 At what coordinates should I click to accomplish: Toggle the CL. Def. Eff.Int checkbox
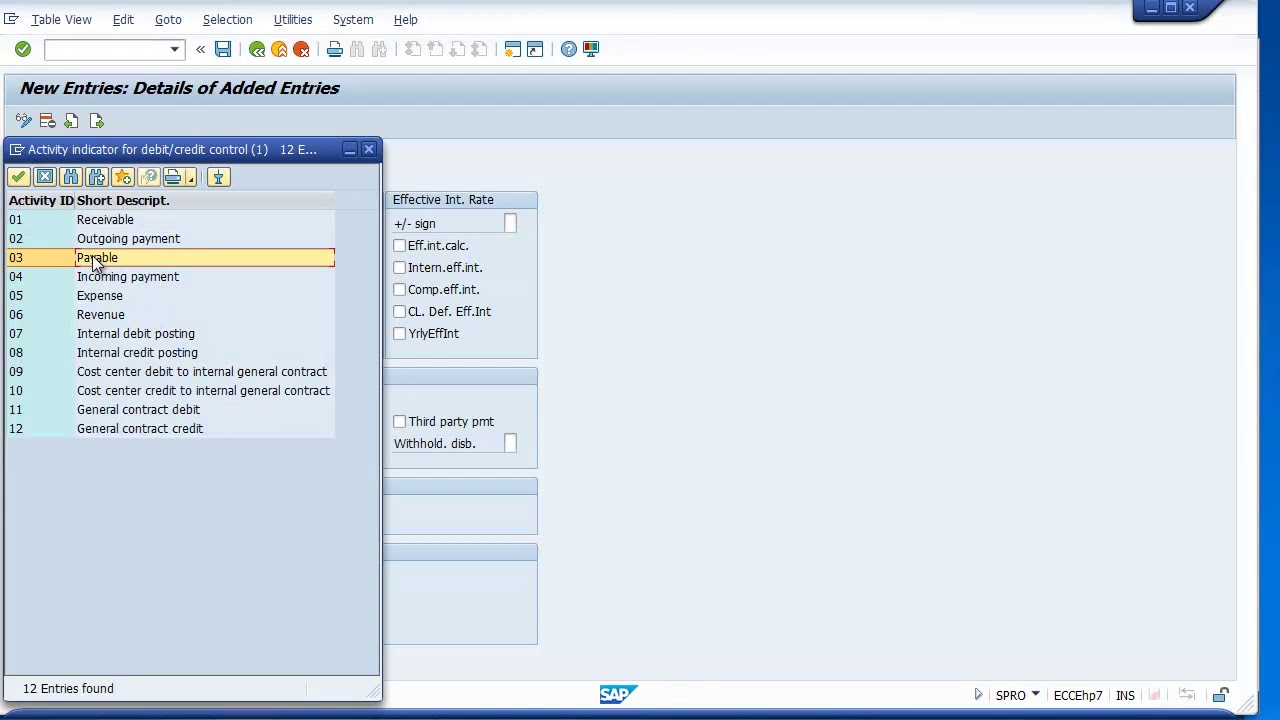coord(399,311)
